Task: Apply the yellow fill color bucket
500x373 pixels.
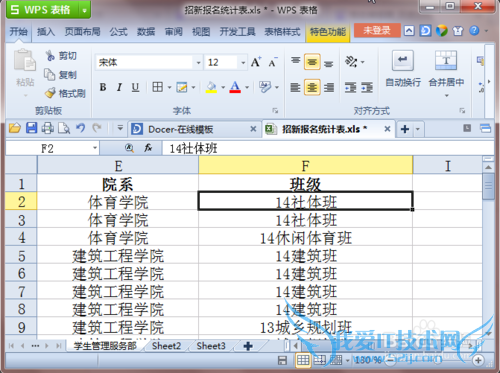Action: [211, 87]
